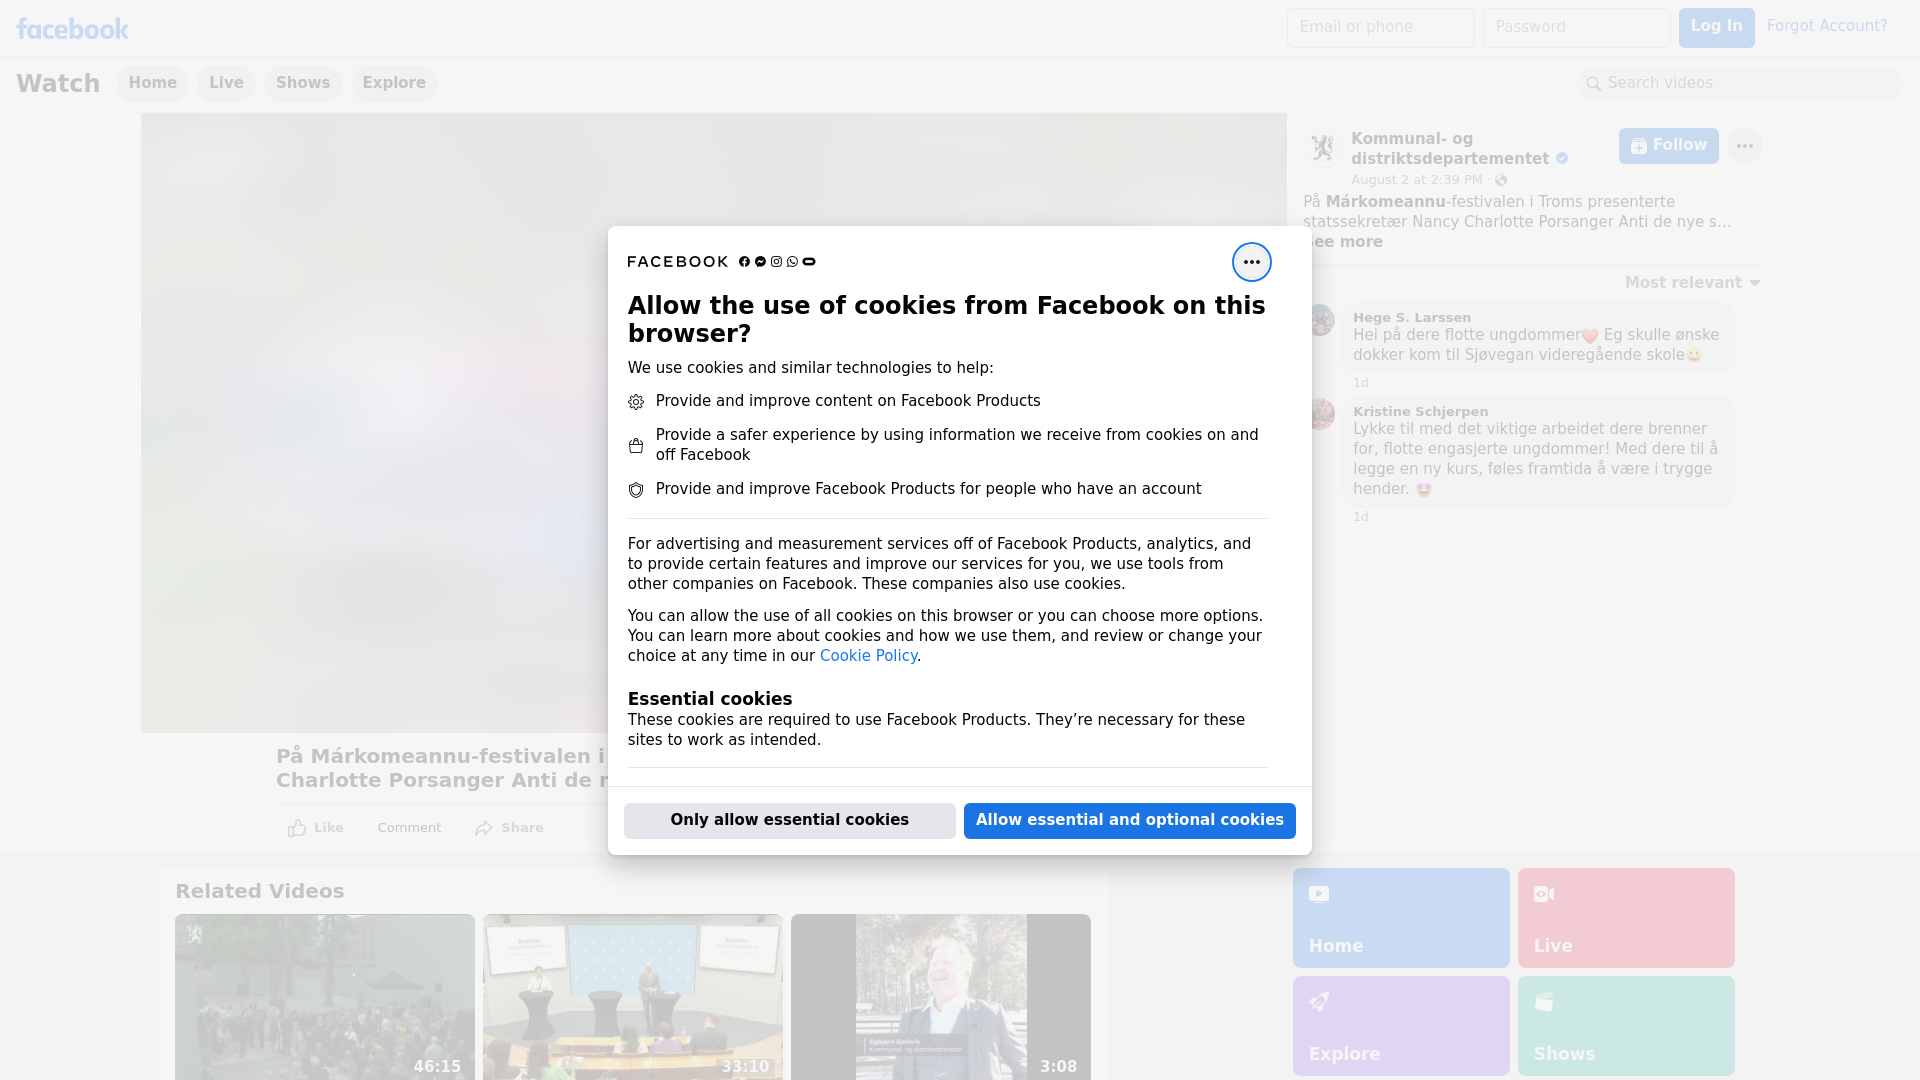Click the Share arrow icon

pyautogui.click(x=484, y=828)
